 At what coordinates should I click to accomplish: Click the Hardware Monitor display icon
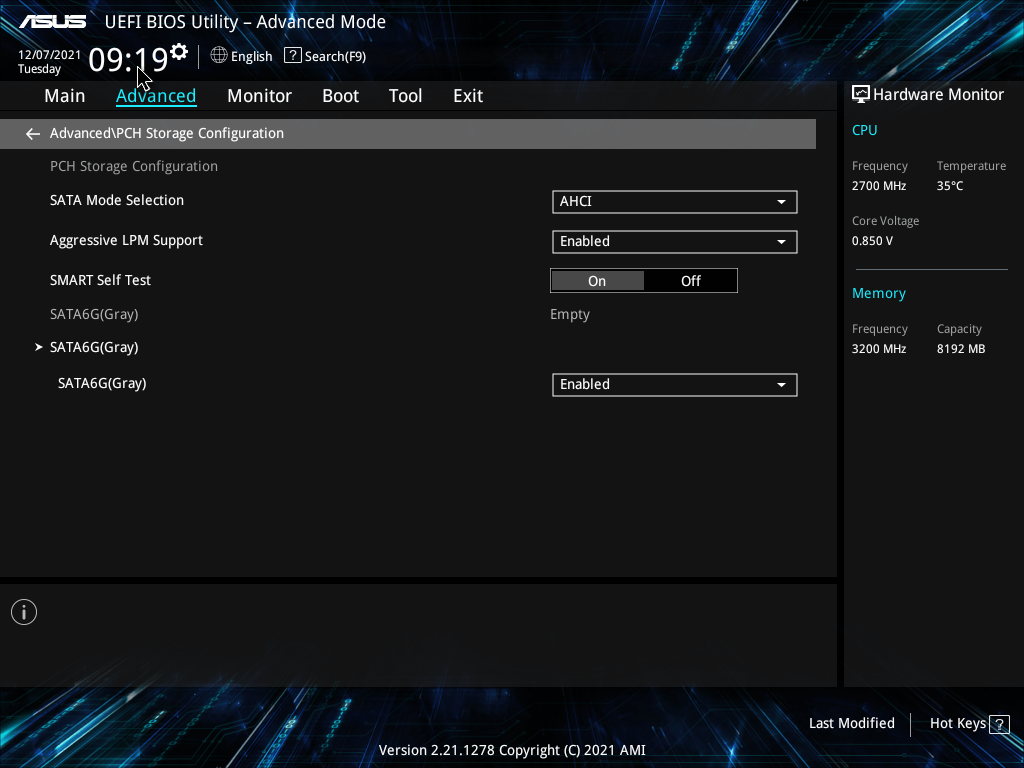point(860,94)
